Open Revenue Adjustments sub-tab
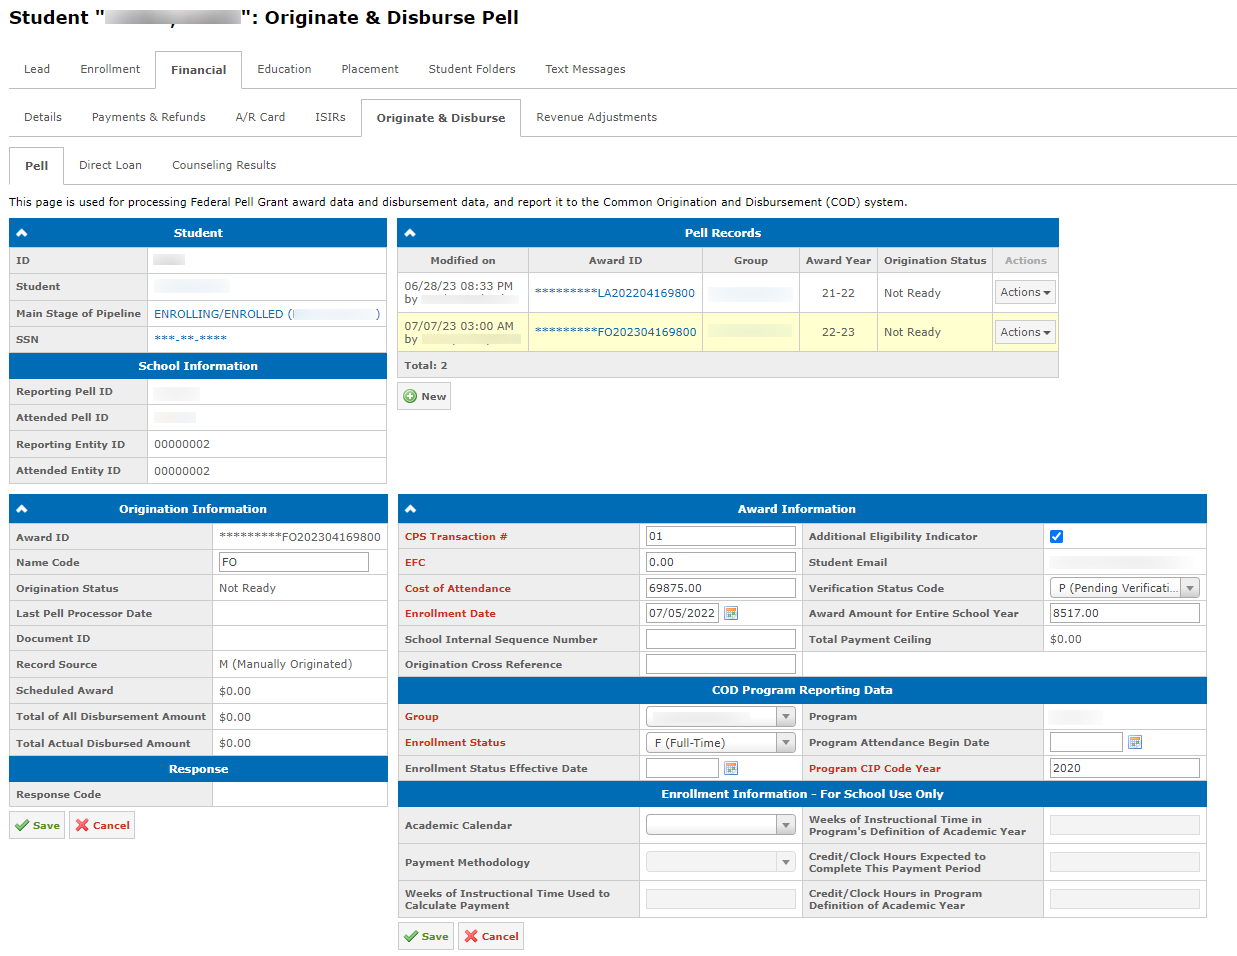 click(596, 117)
